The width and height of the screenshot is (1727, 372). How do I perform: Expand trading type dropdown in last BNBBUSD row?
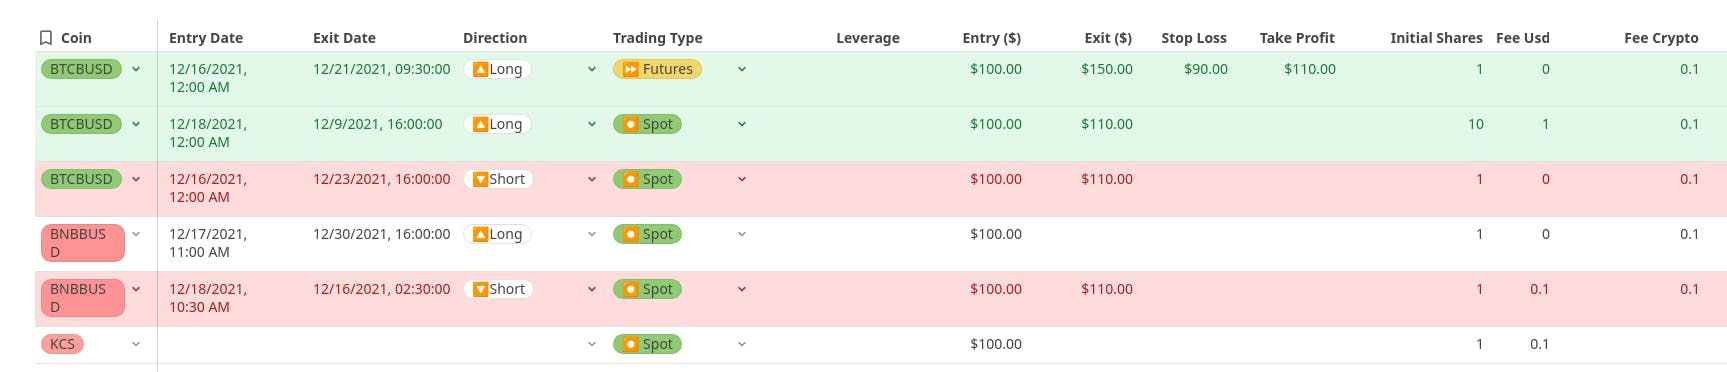(x=742, y=289)
